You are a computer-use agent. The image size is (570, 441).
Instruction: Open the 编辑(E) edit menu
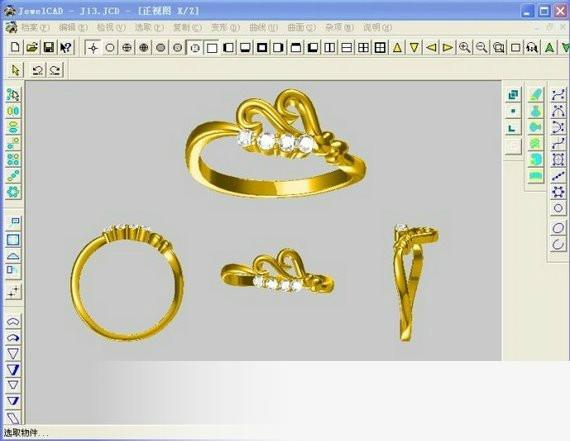(73, 27)
